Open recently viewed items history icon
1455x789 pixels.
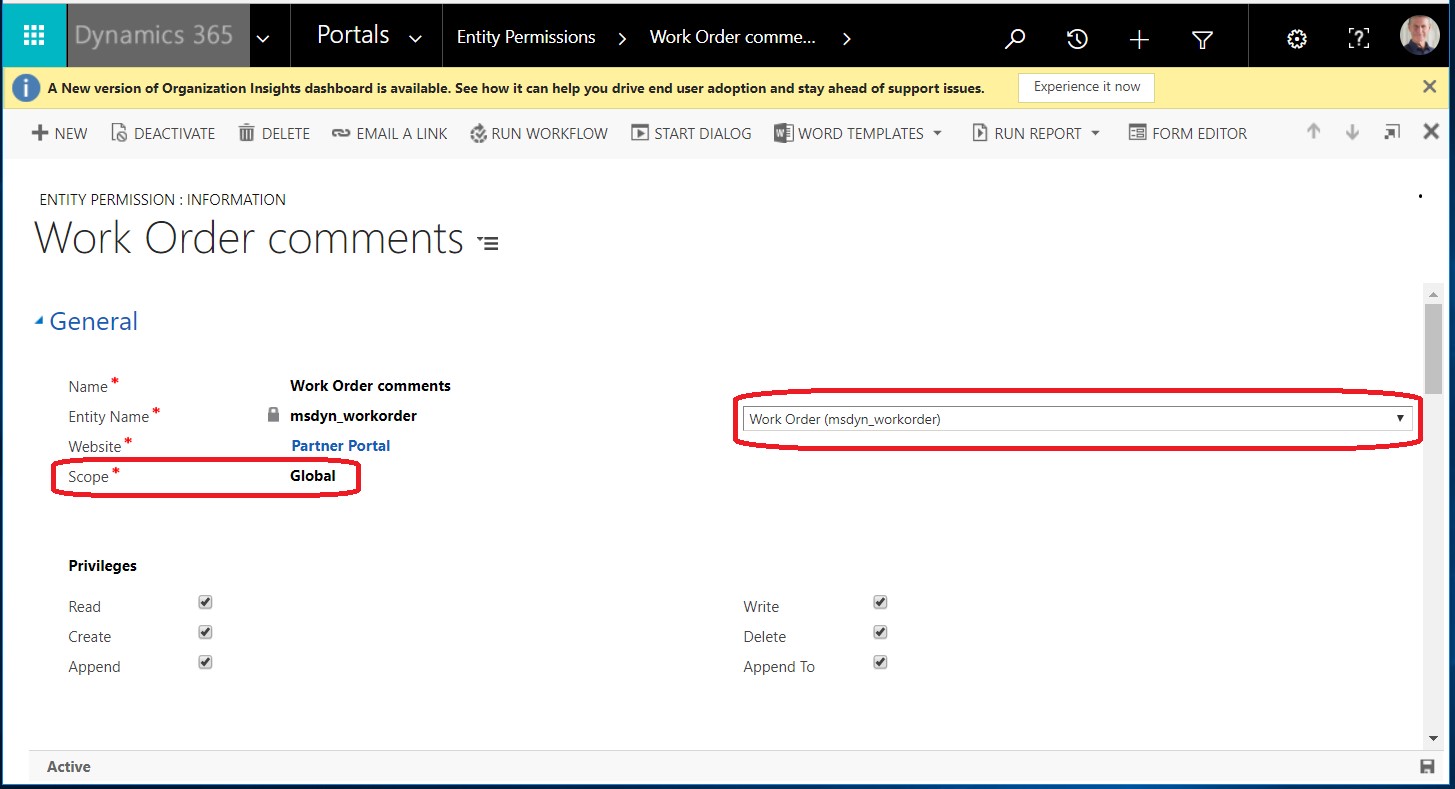tap(1077, 38)
